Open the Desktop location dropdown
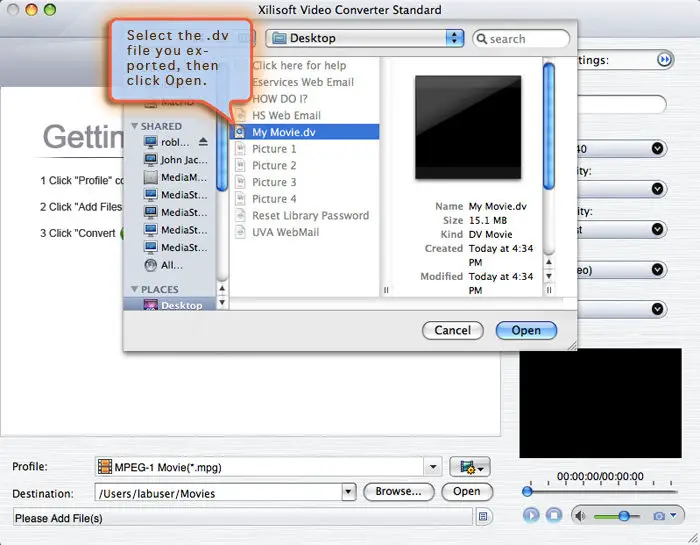 (365, 38)
